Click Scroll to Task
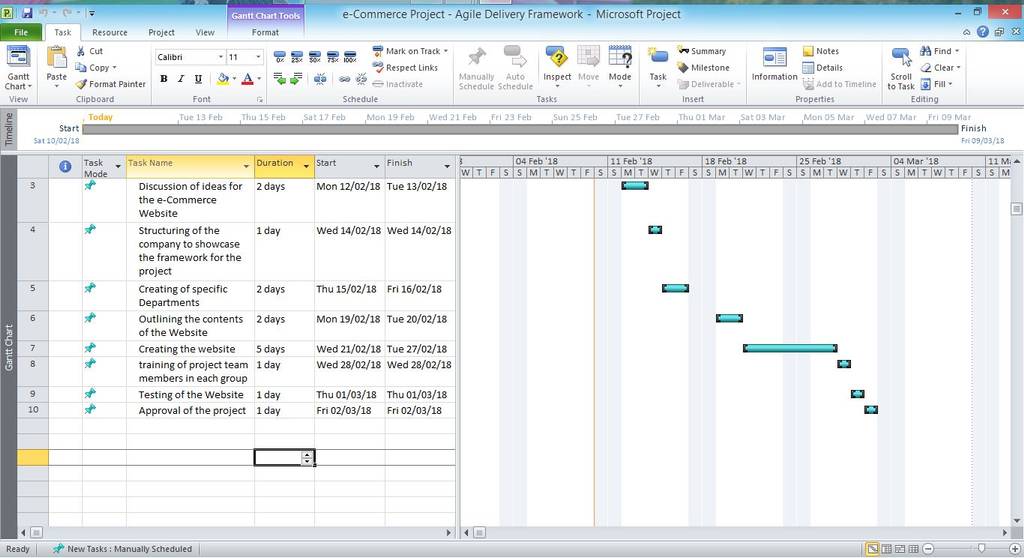Screen dimensions: 1024x558 [x=901, y=68]
